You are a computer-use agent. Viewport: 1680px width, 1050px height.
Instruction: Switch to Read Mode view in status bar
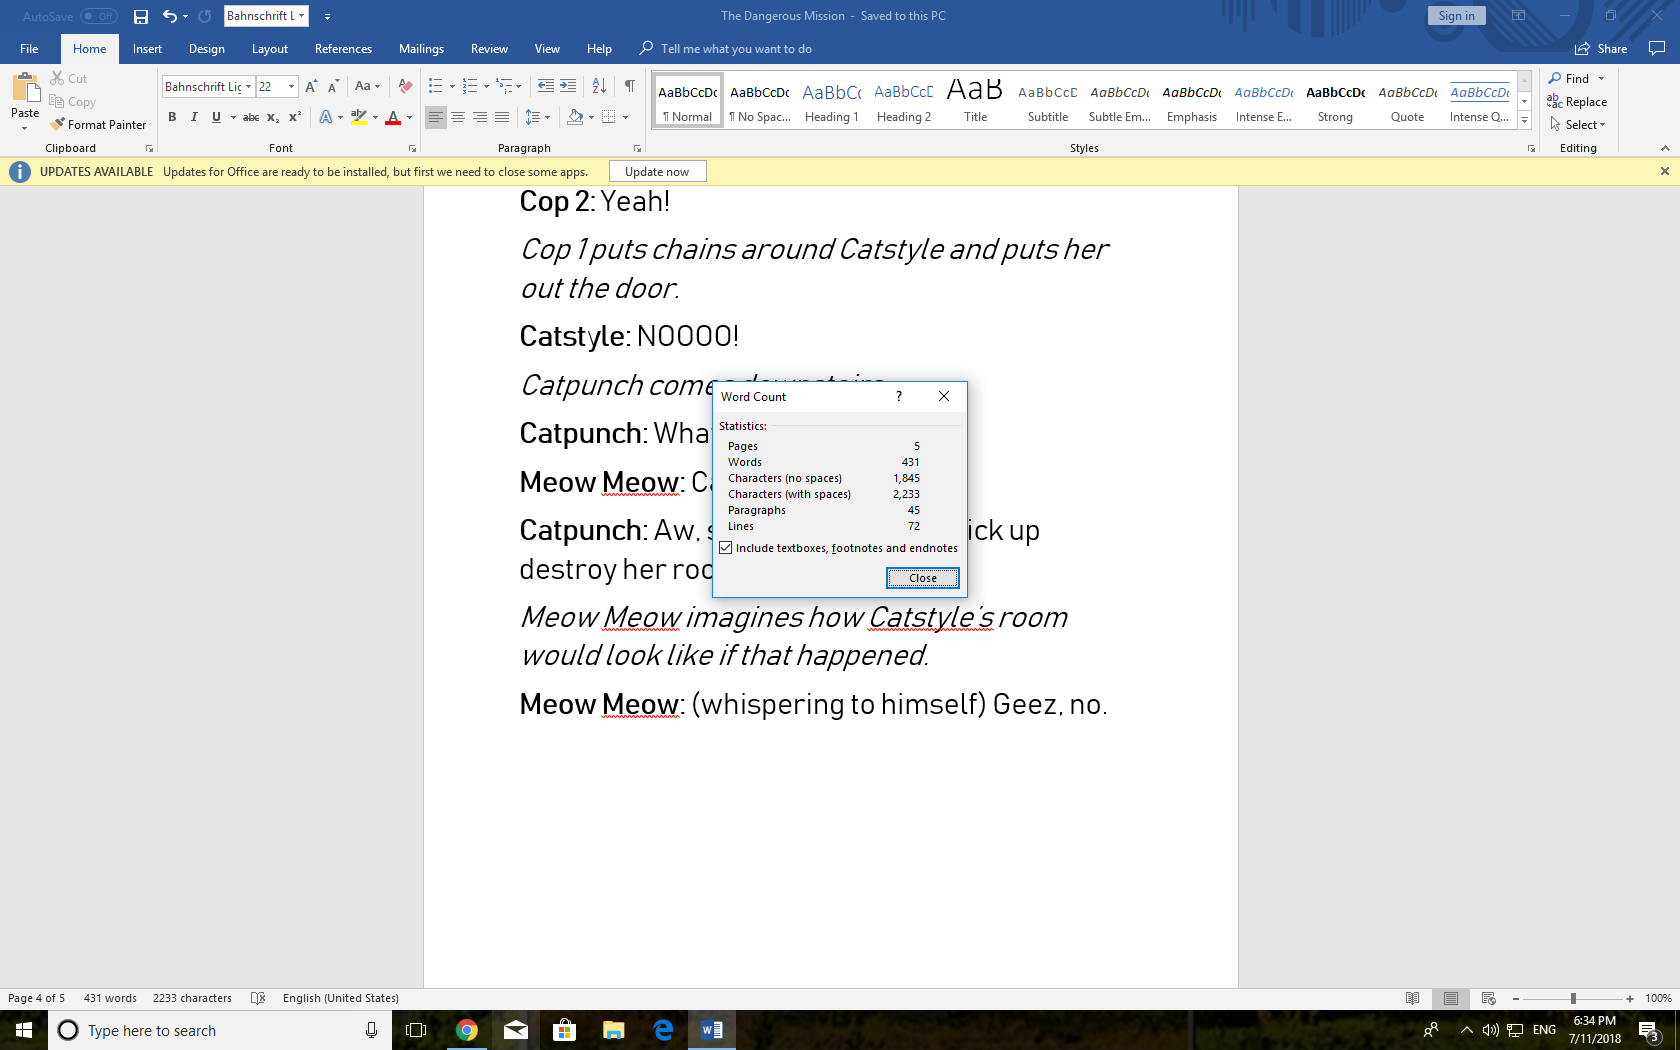click(x=1412, y=998)
